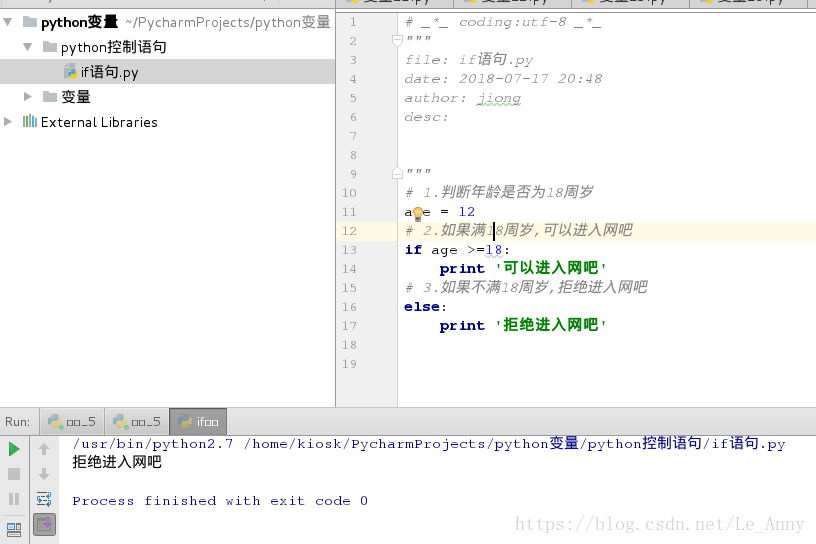
Task: Click the folder icon beside 变量
Action: pos(49,96)
